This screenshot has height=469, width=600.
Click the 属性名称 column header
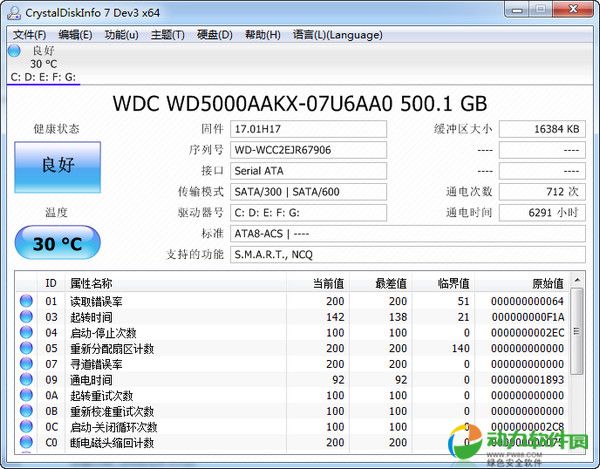click(x=92, y=284)
